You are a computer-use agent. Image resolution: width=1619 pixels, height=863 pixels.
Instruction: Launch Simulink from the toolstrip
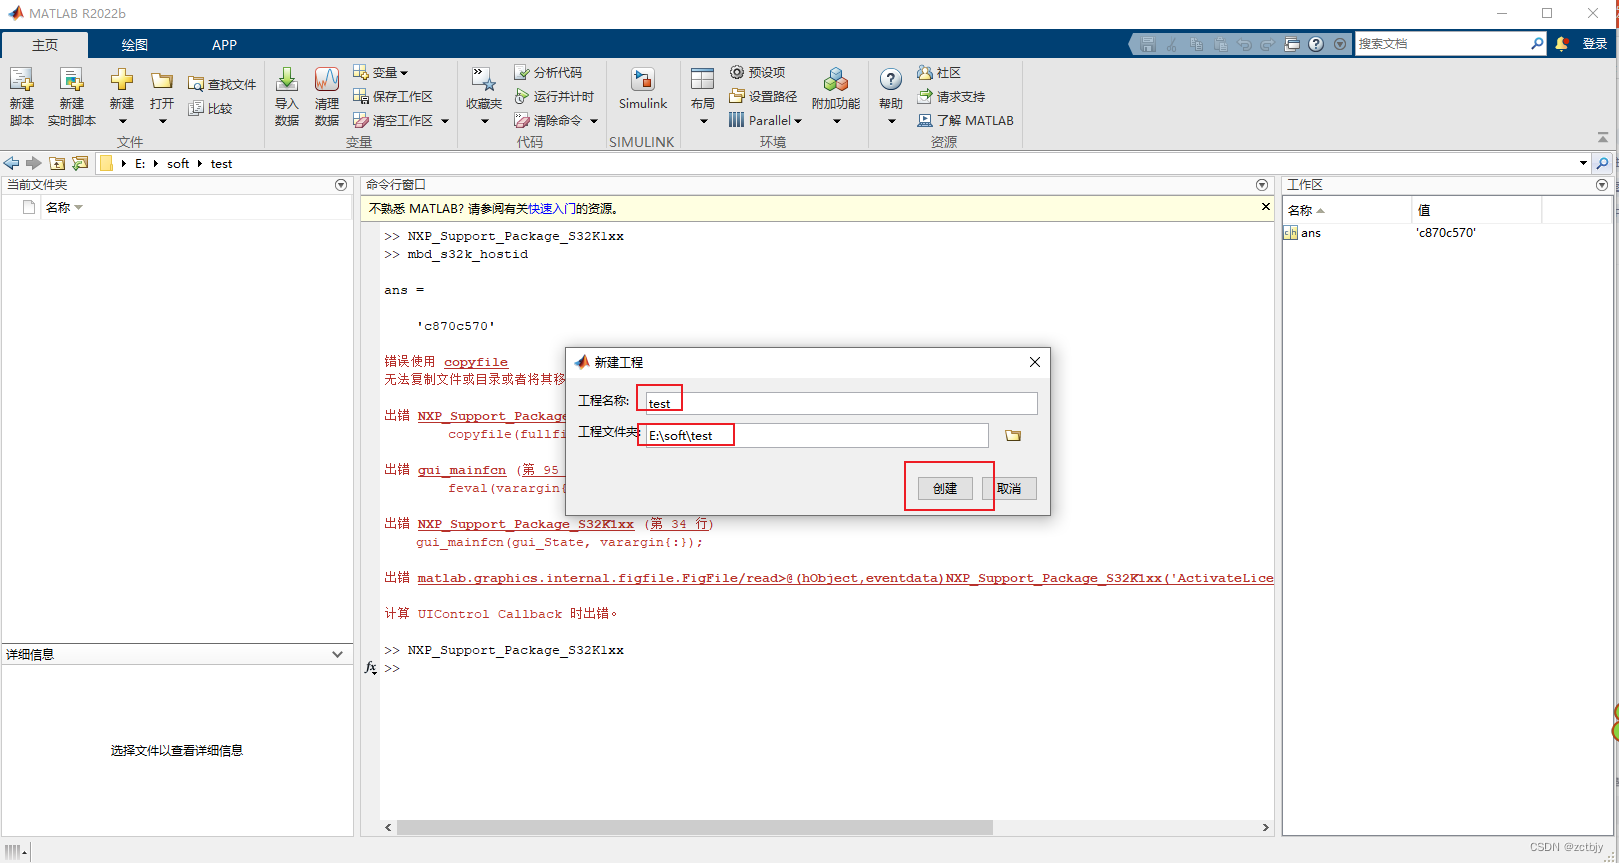pos(643,89)
